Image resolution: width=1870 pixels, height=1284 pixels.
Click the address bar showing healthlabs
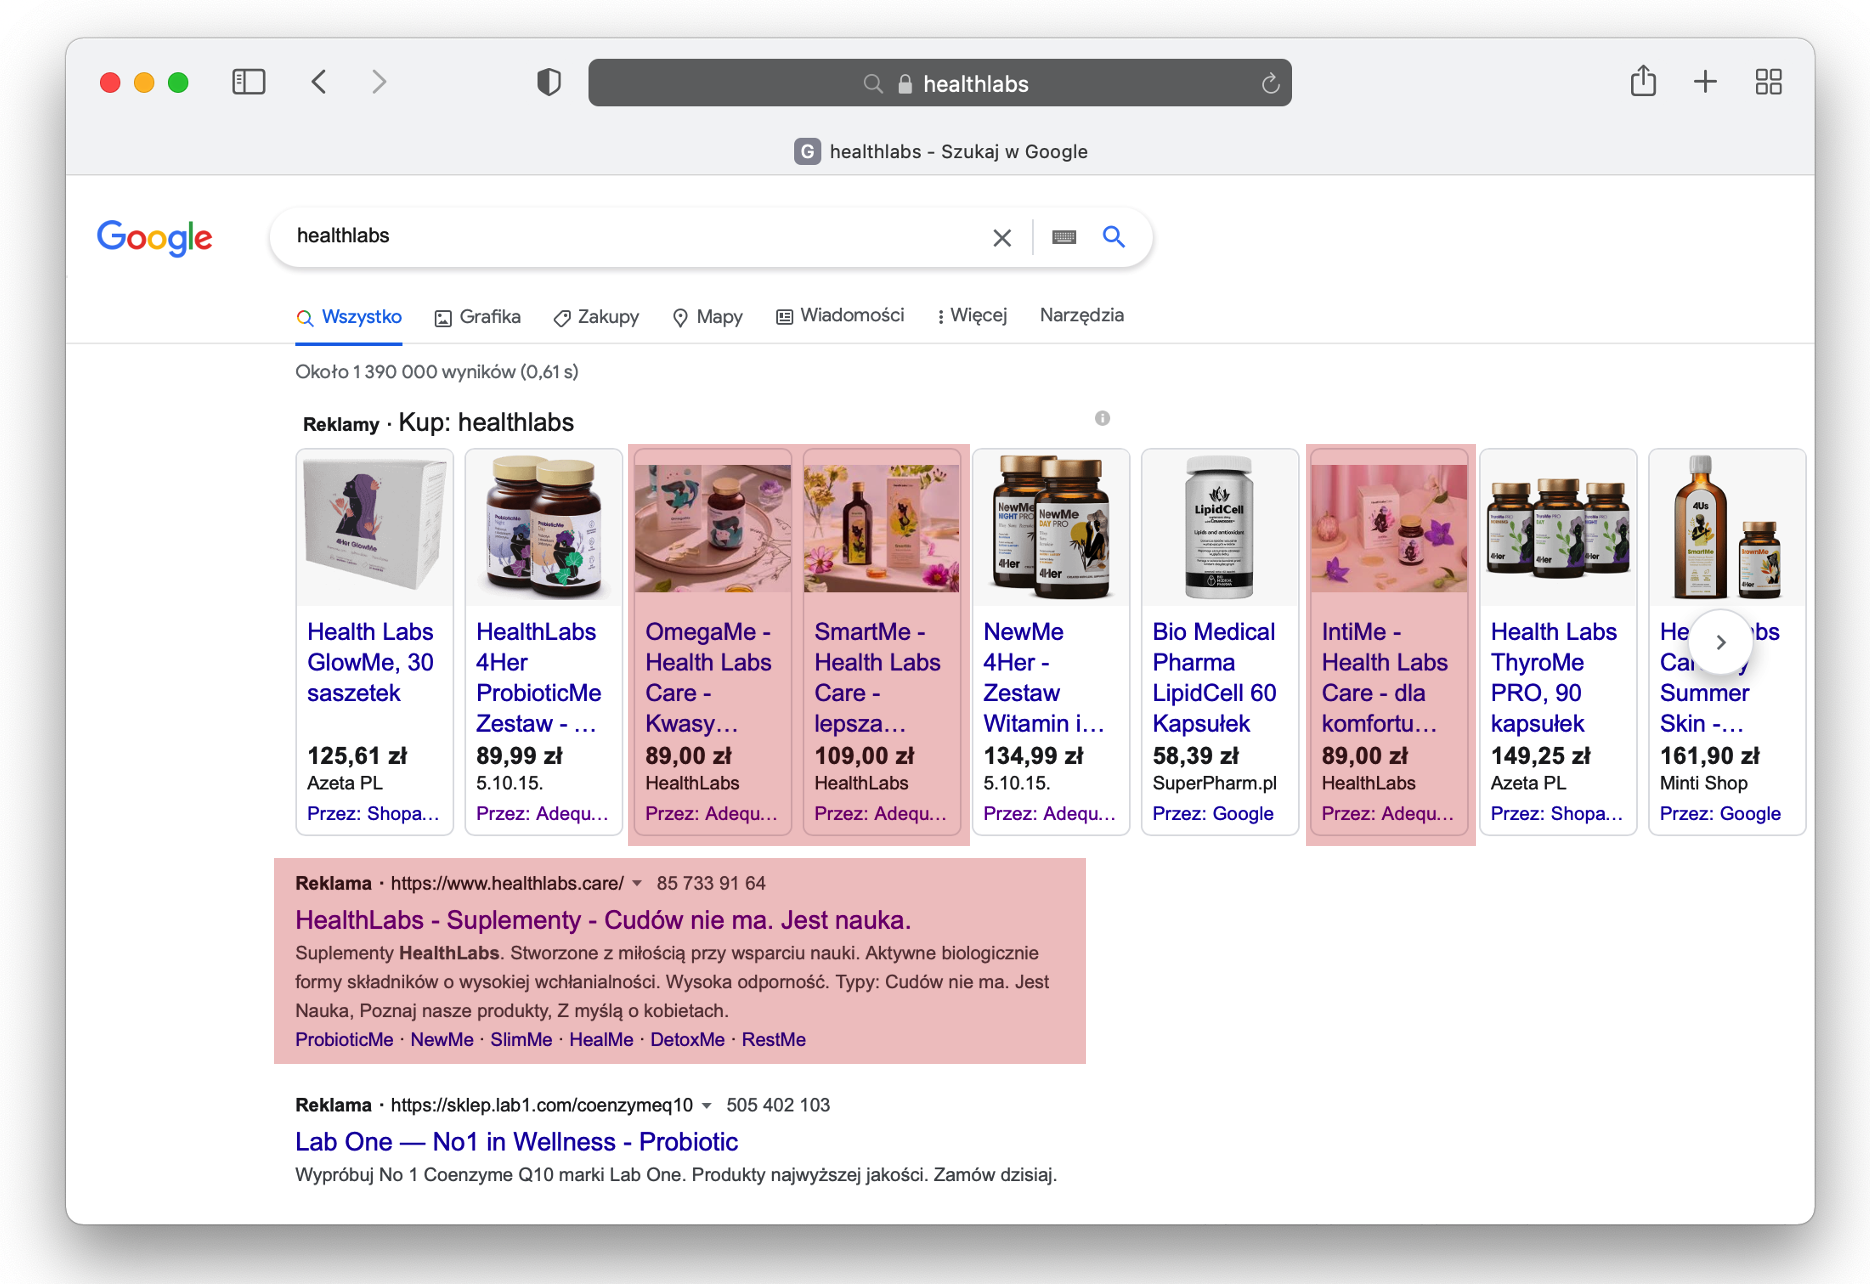point(939,83)
